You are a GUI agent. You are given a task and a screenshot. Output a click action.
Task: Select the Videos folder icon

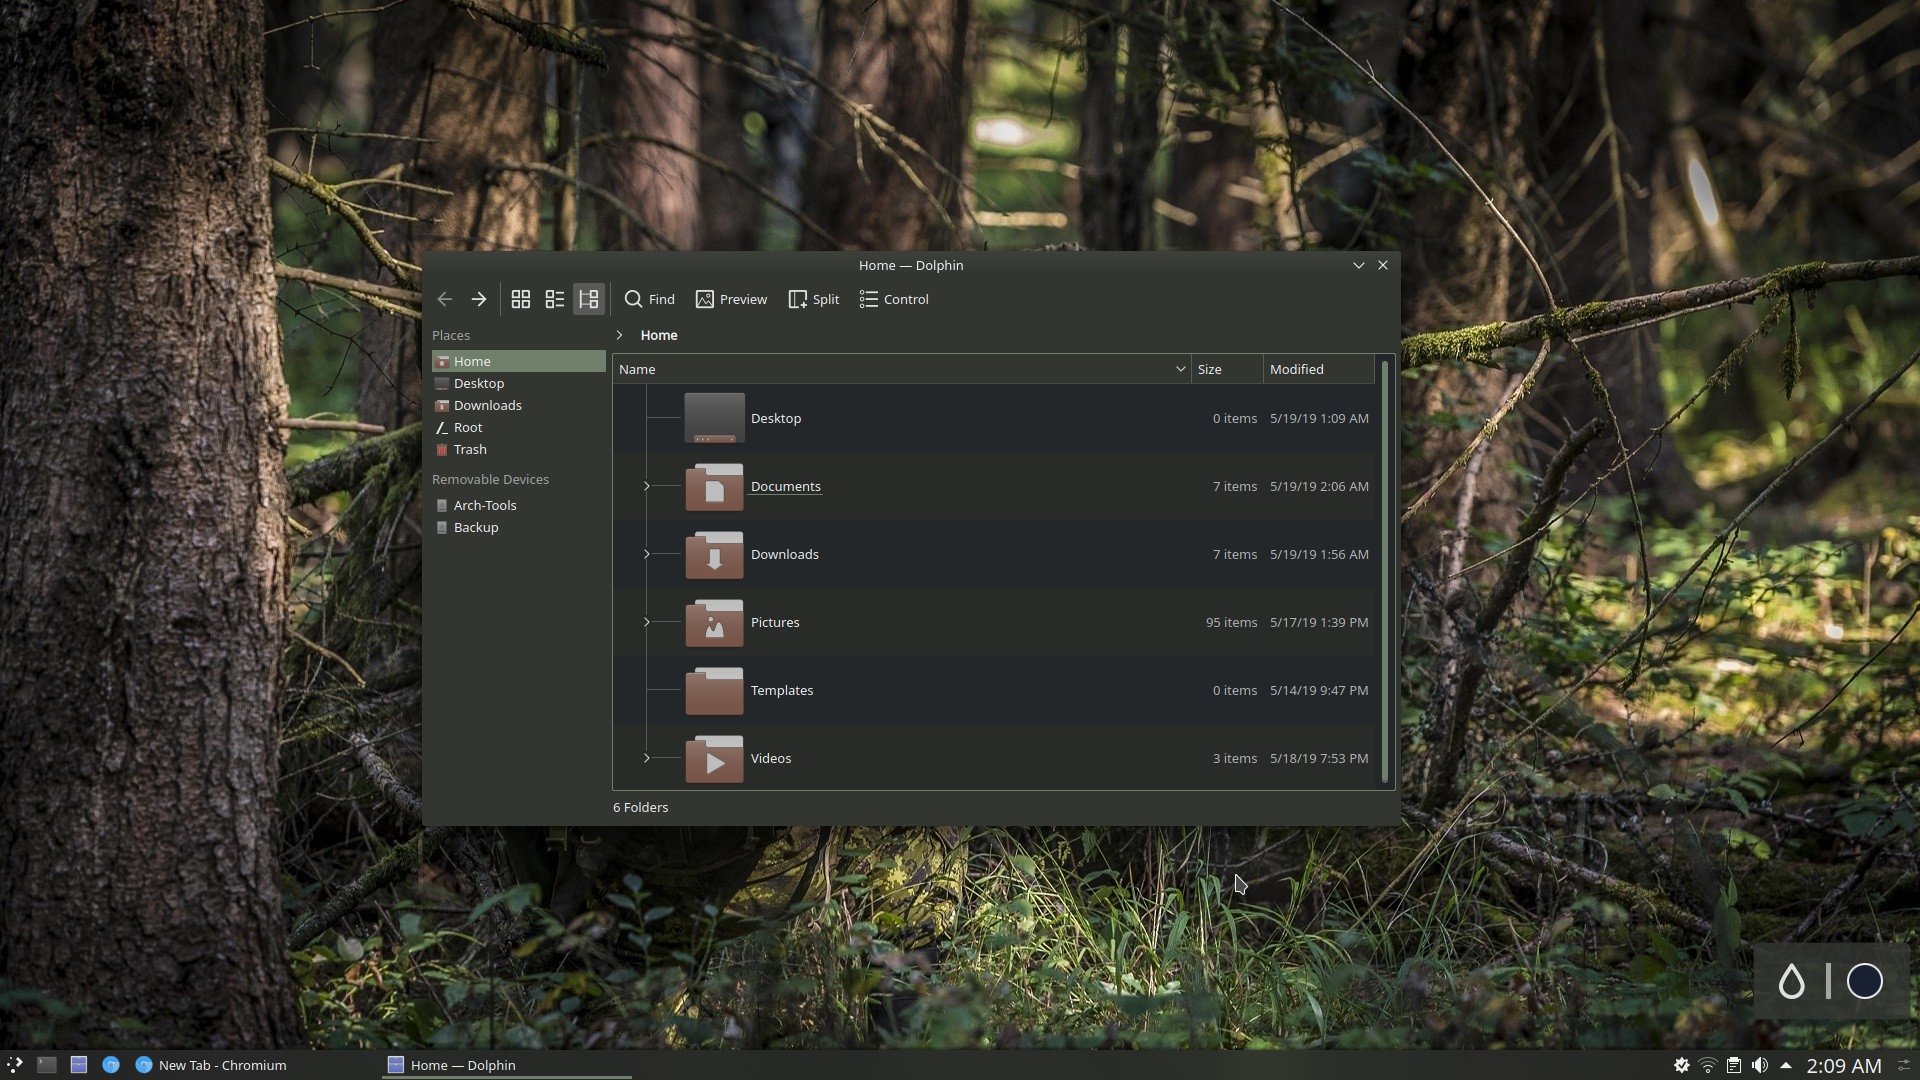[x=714, y=758]
